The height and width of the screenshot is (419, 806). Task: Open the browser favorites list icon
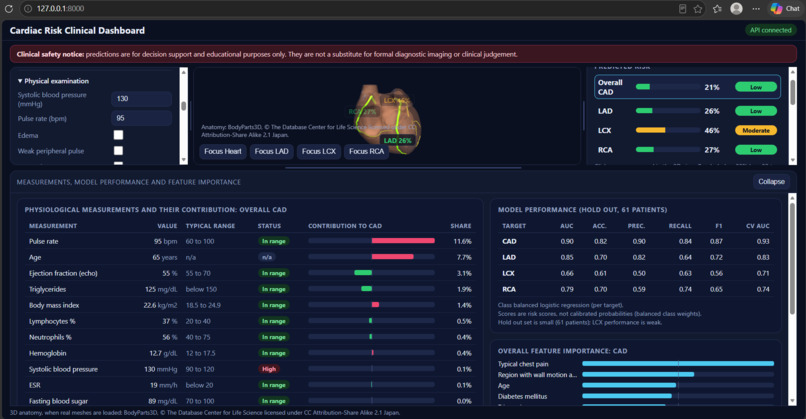(x=717, y=9)
